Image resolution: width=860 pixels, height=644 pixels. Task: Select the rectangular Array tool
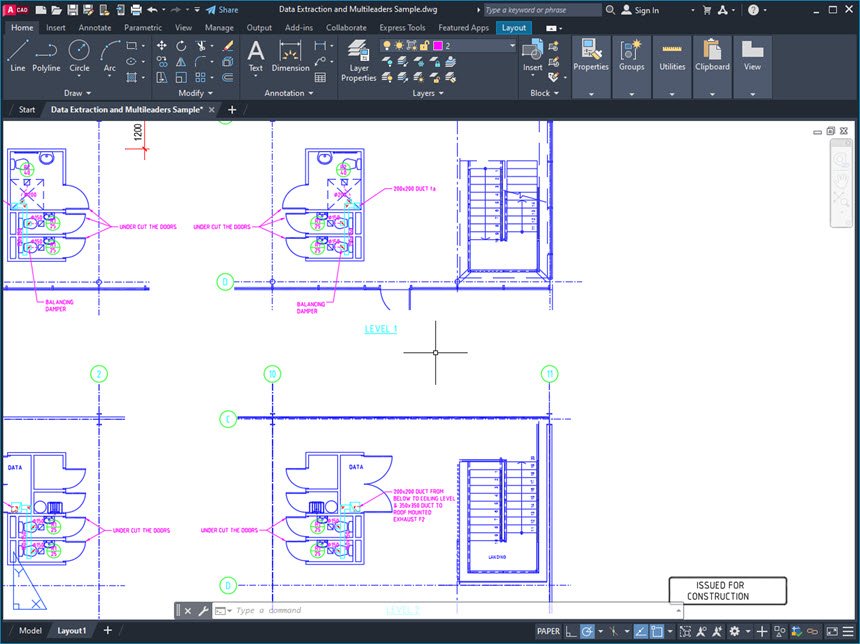(201, 77)
